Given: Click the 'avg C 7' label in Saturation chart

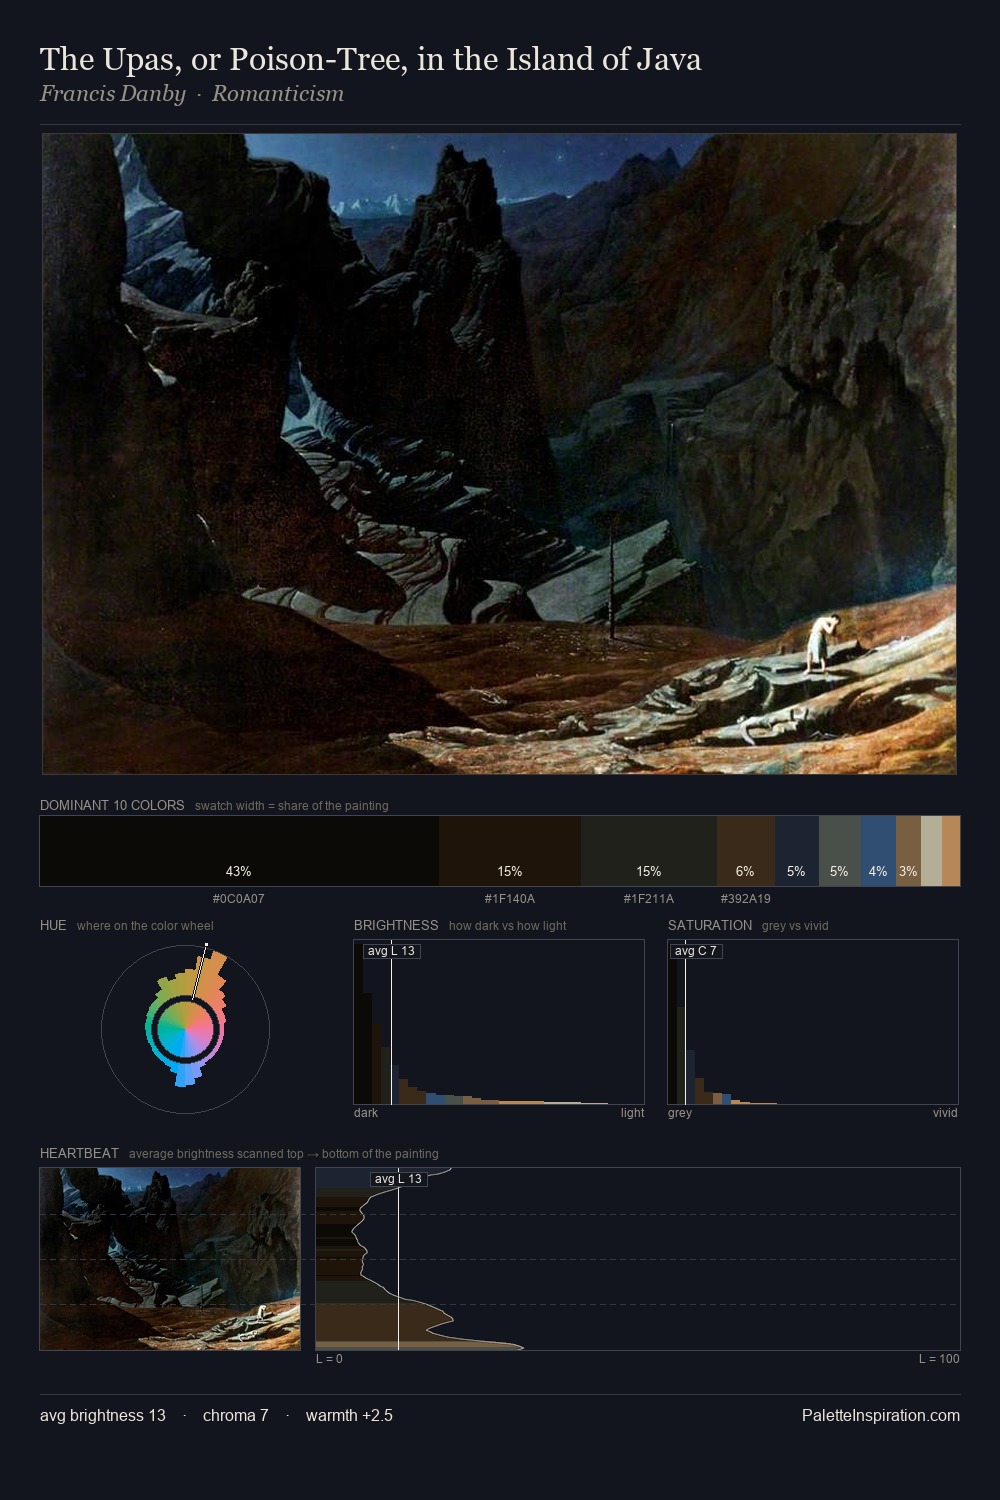Looking at the screenshot, I should [x=696, y=951].
